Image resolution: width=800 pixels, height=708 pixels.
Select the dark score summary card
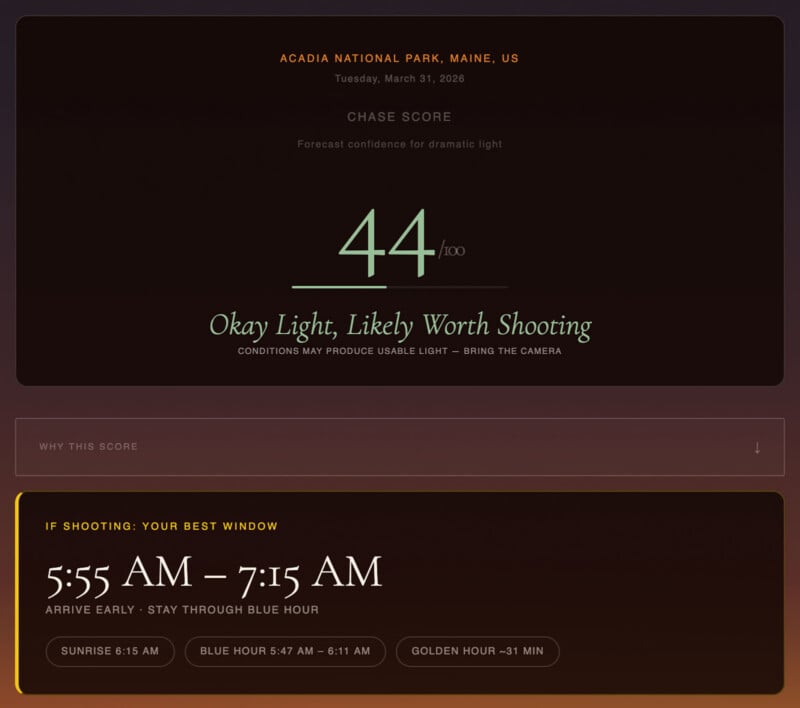[400, 200]
